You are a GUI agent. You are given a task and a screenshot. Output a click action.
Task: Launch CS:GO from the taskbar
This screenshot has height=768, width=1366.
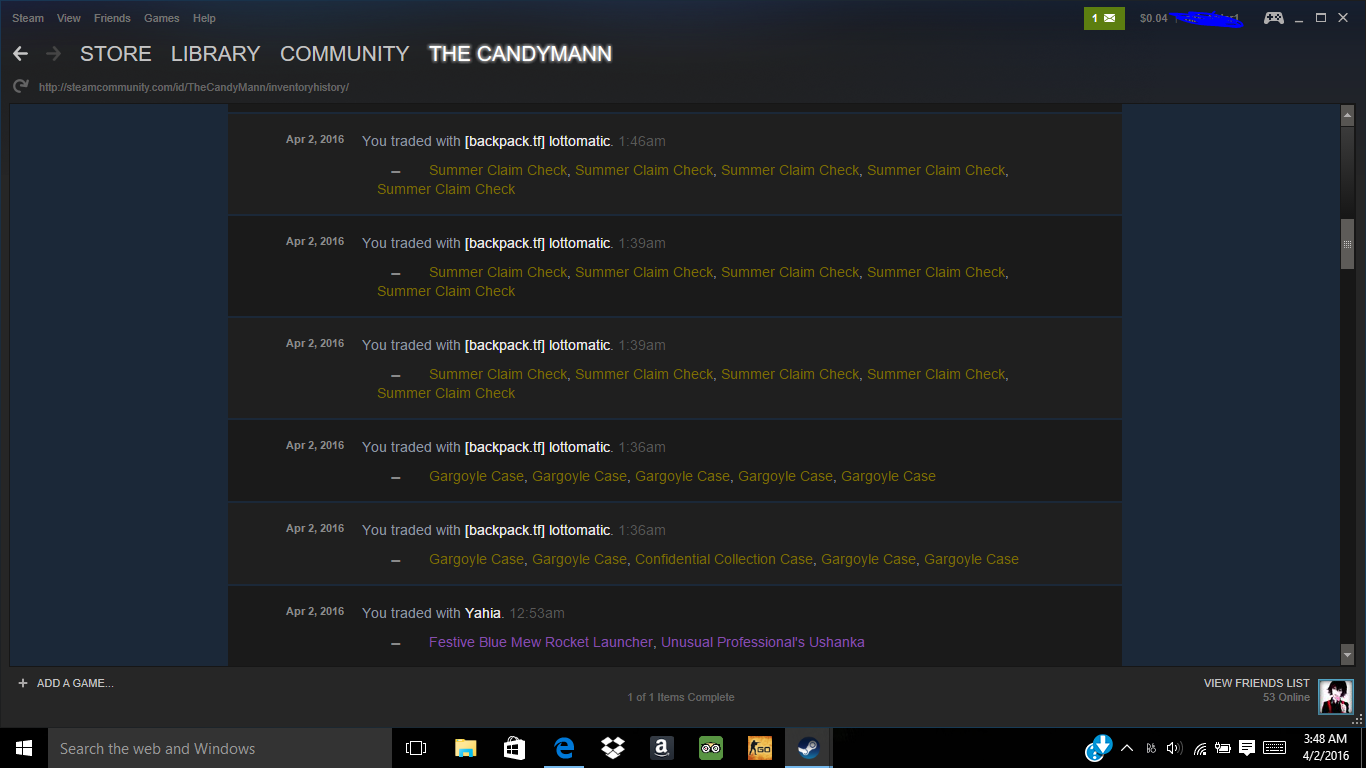pos(760,748)
